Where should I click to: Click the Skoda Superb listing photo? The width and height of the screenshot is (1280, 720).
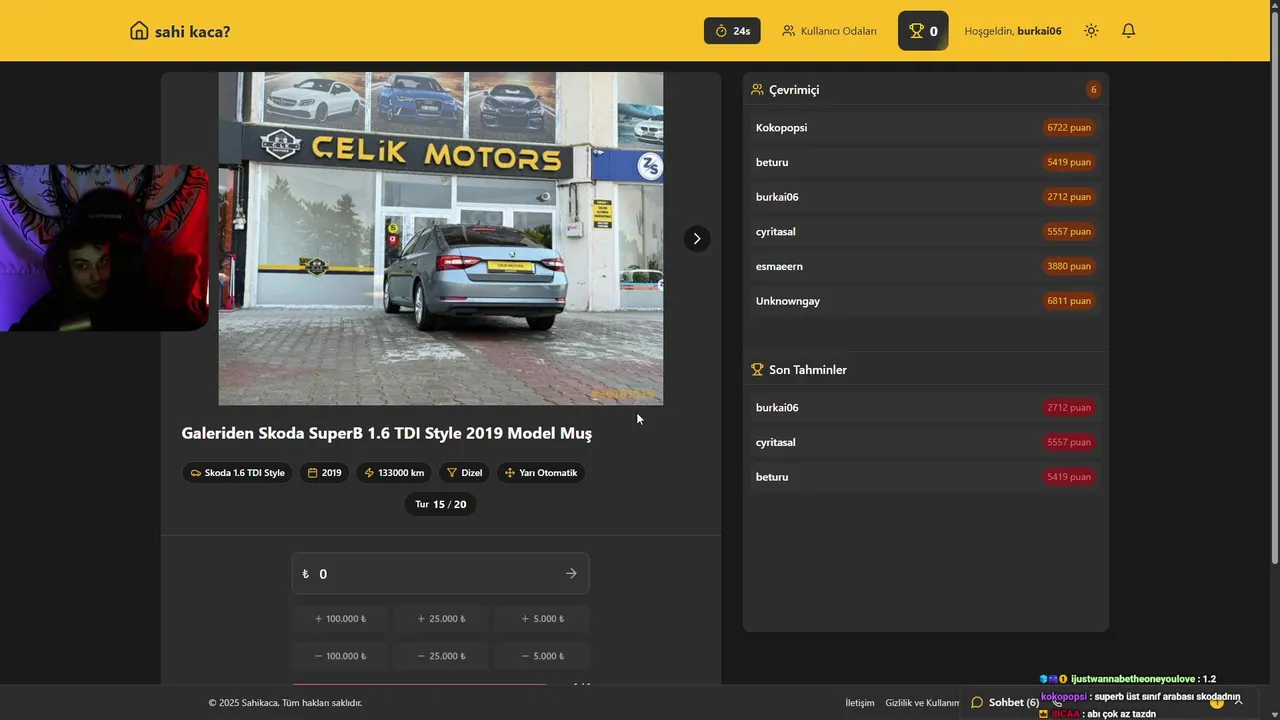[441, 238]
